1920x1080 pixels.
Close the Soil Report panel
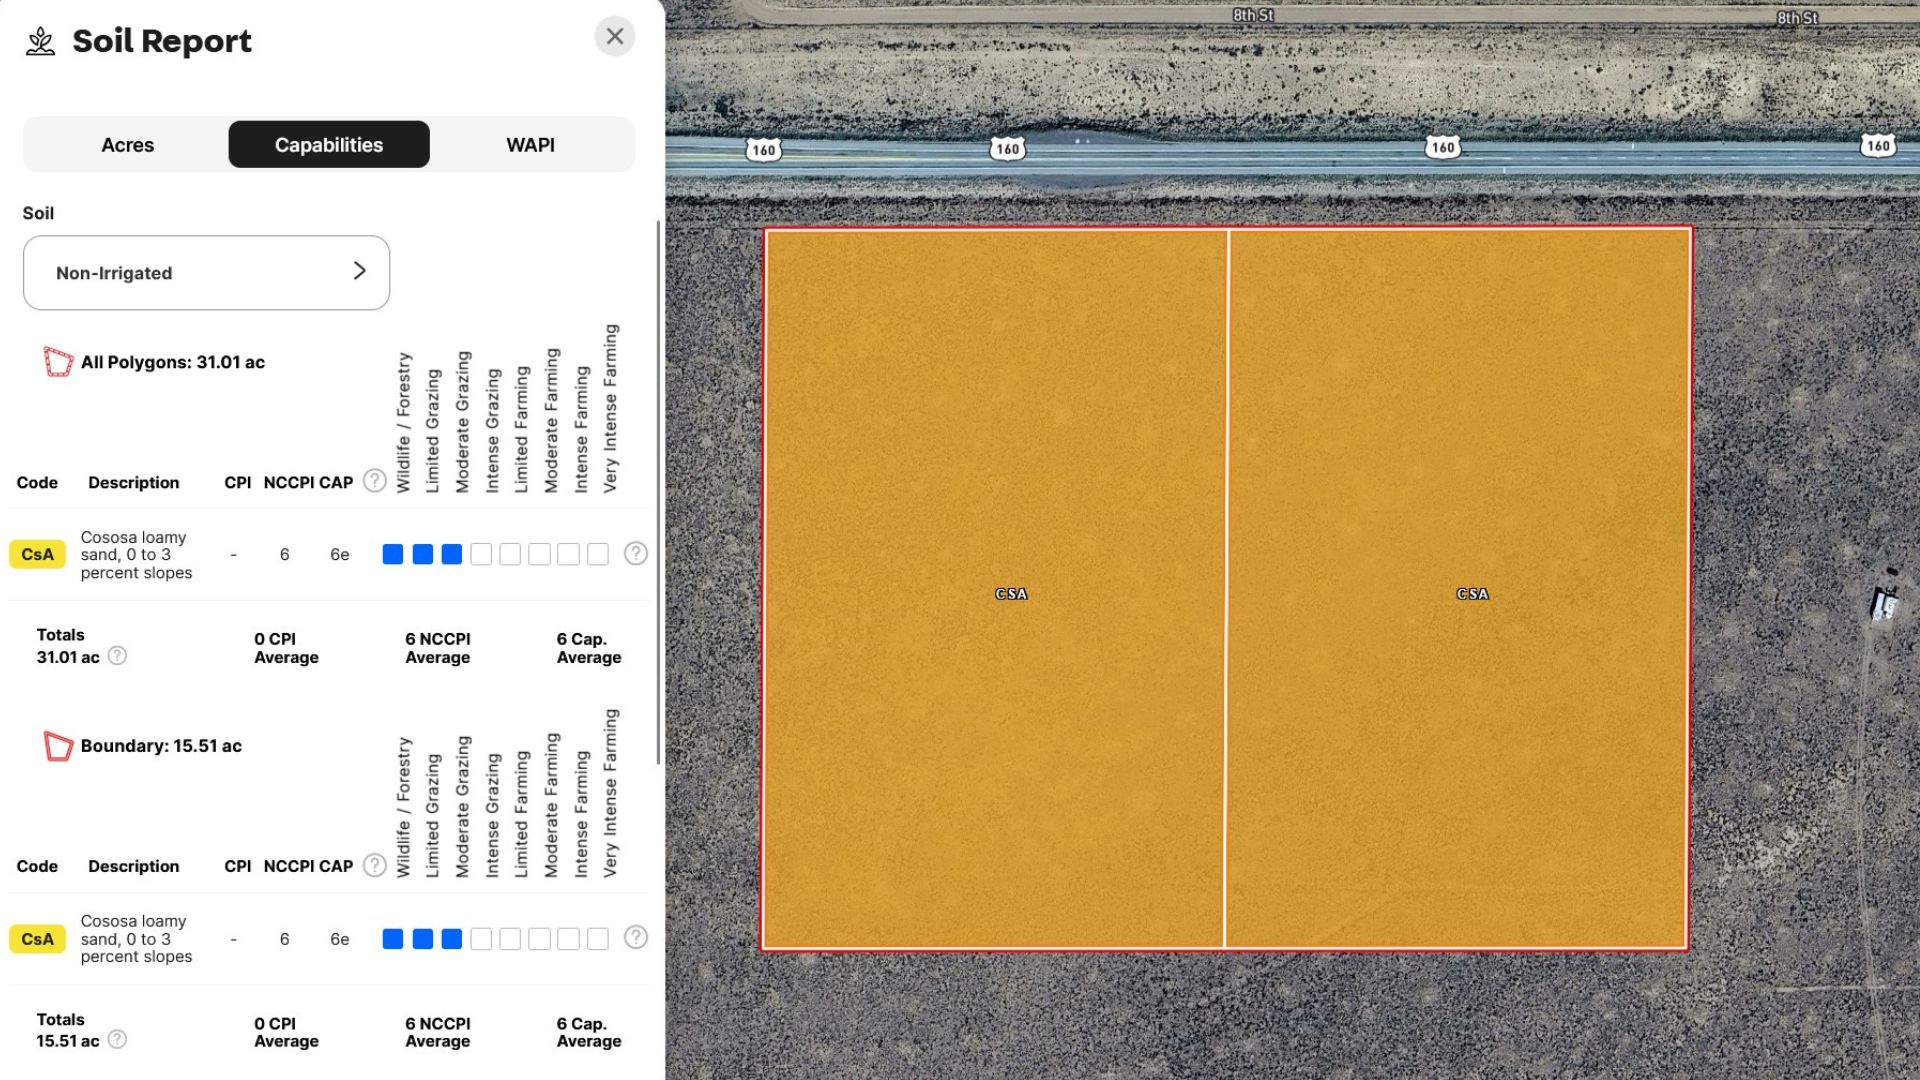[x=614, y=37]
